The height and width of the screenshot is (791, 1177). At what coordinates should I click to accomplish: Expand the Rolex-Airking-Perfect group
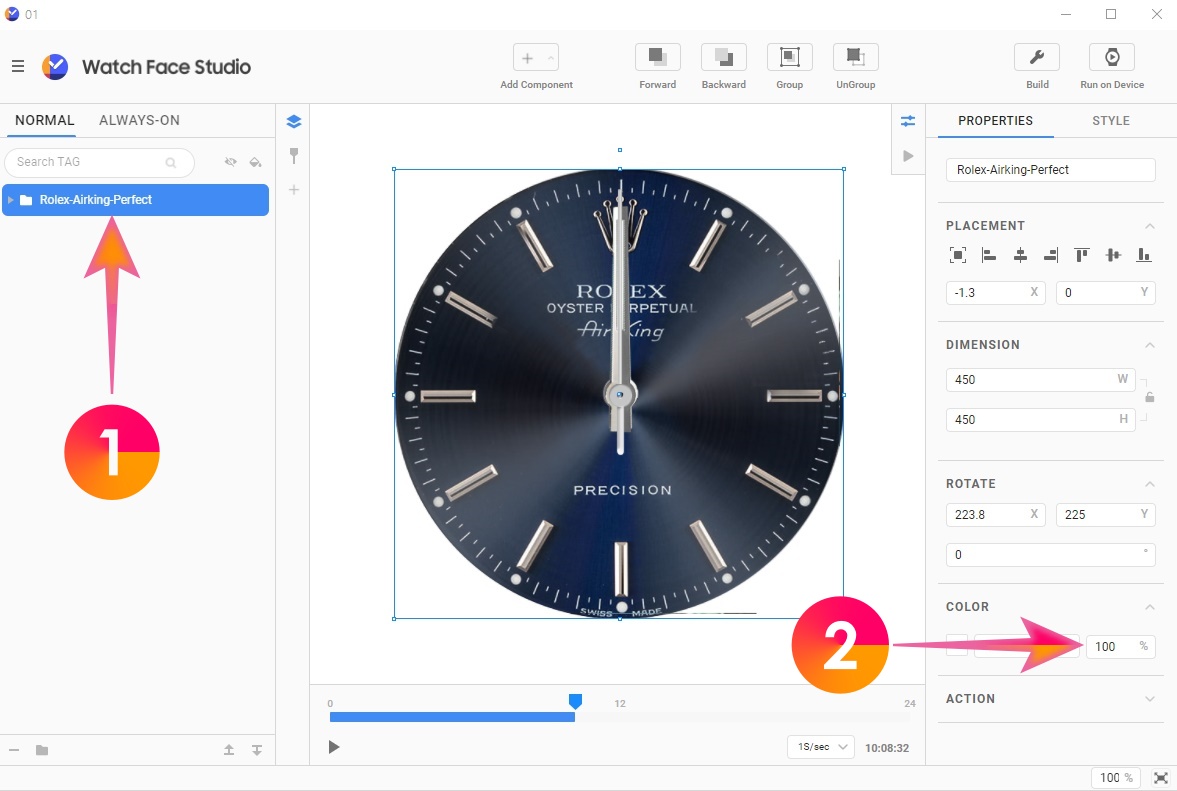point(11,200)
